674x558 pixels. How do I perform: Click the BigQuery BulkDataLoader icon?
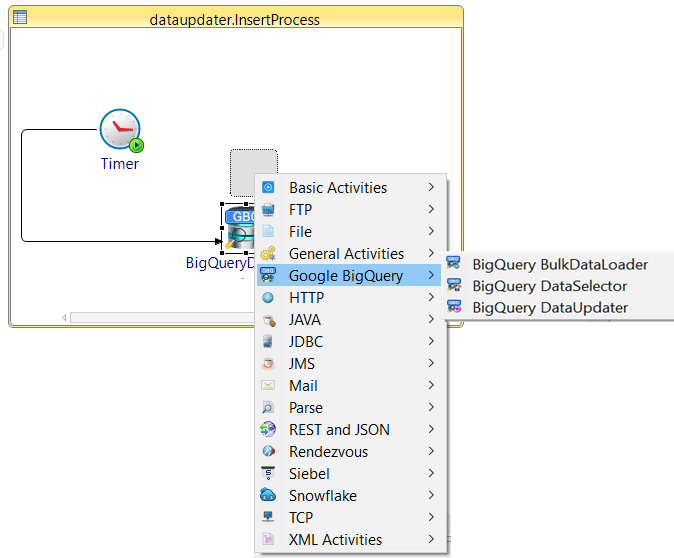coord(454,265)
